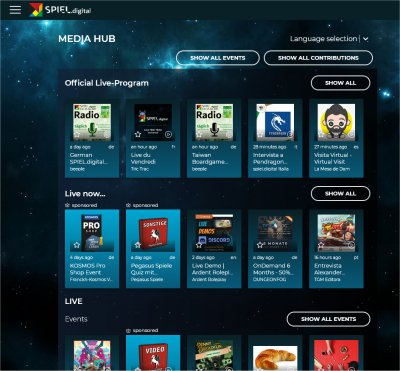The width and height of the screenshot is (400, 371).
Task: Click the Language selection chevron arrow
Action: [x=366, y=39]
